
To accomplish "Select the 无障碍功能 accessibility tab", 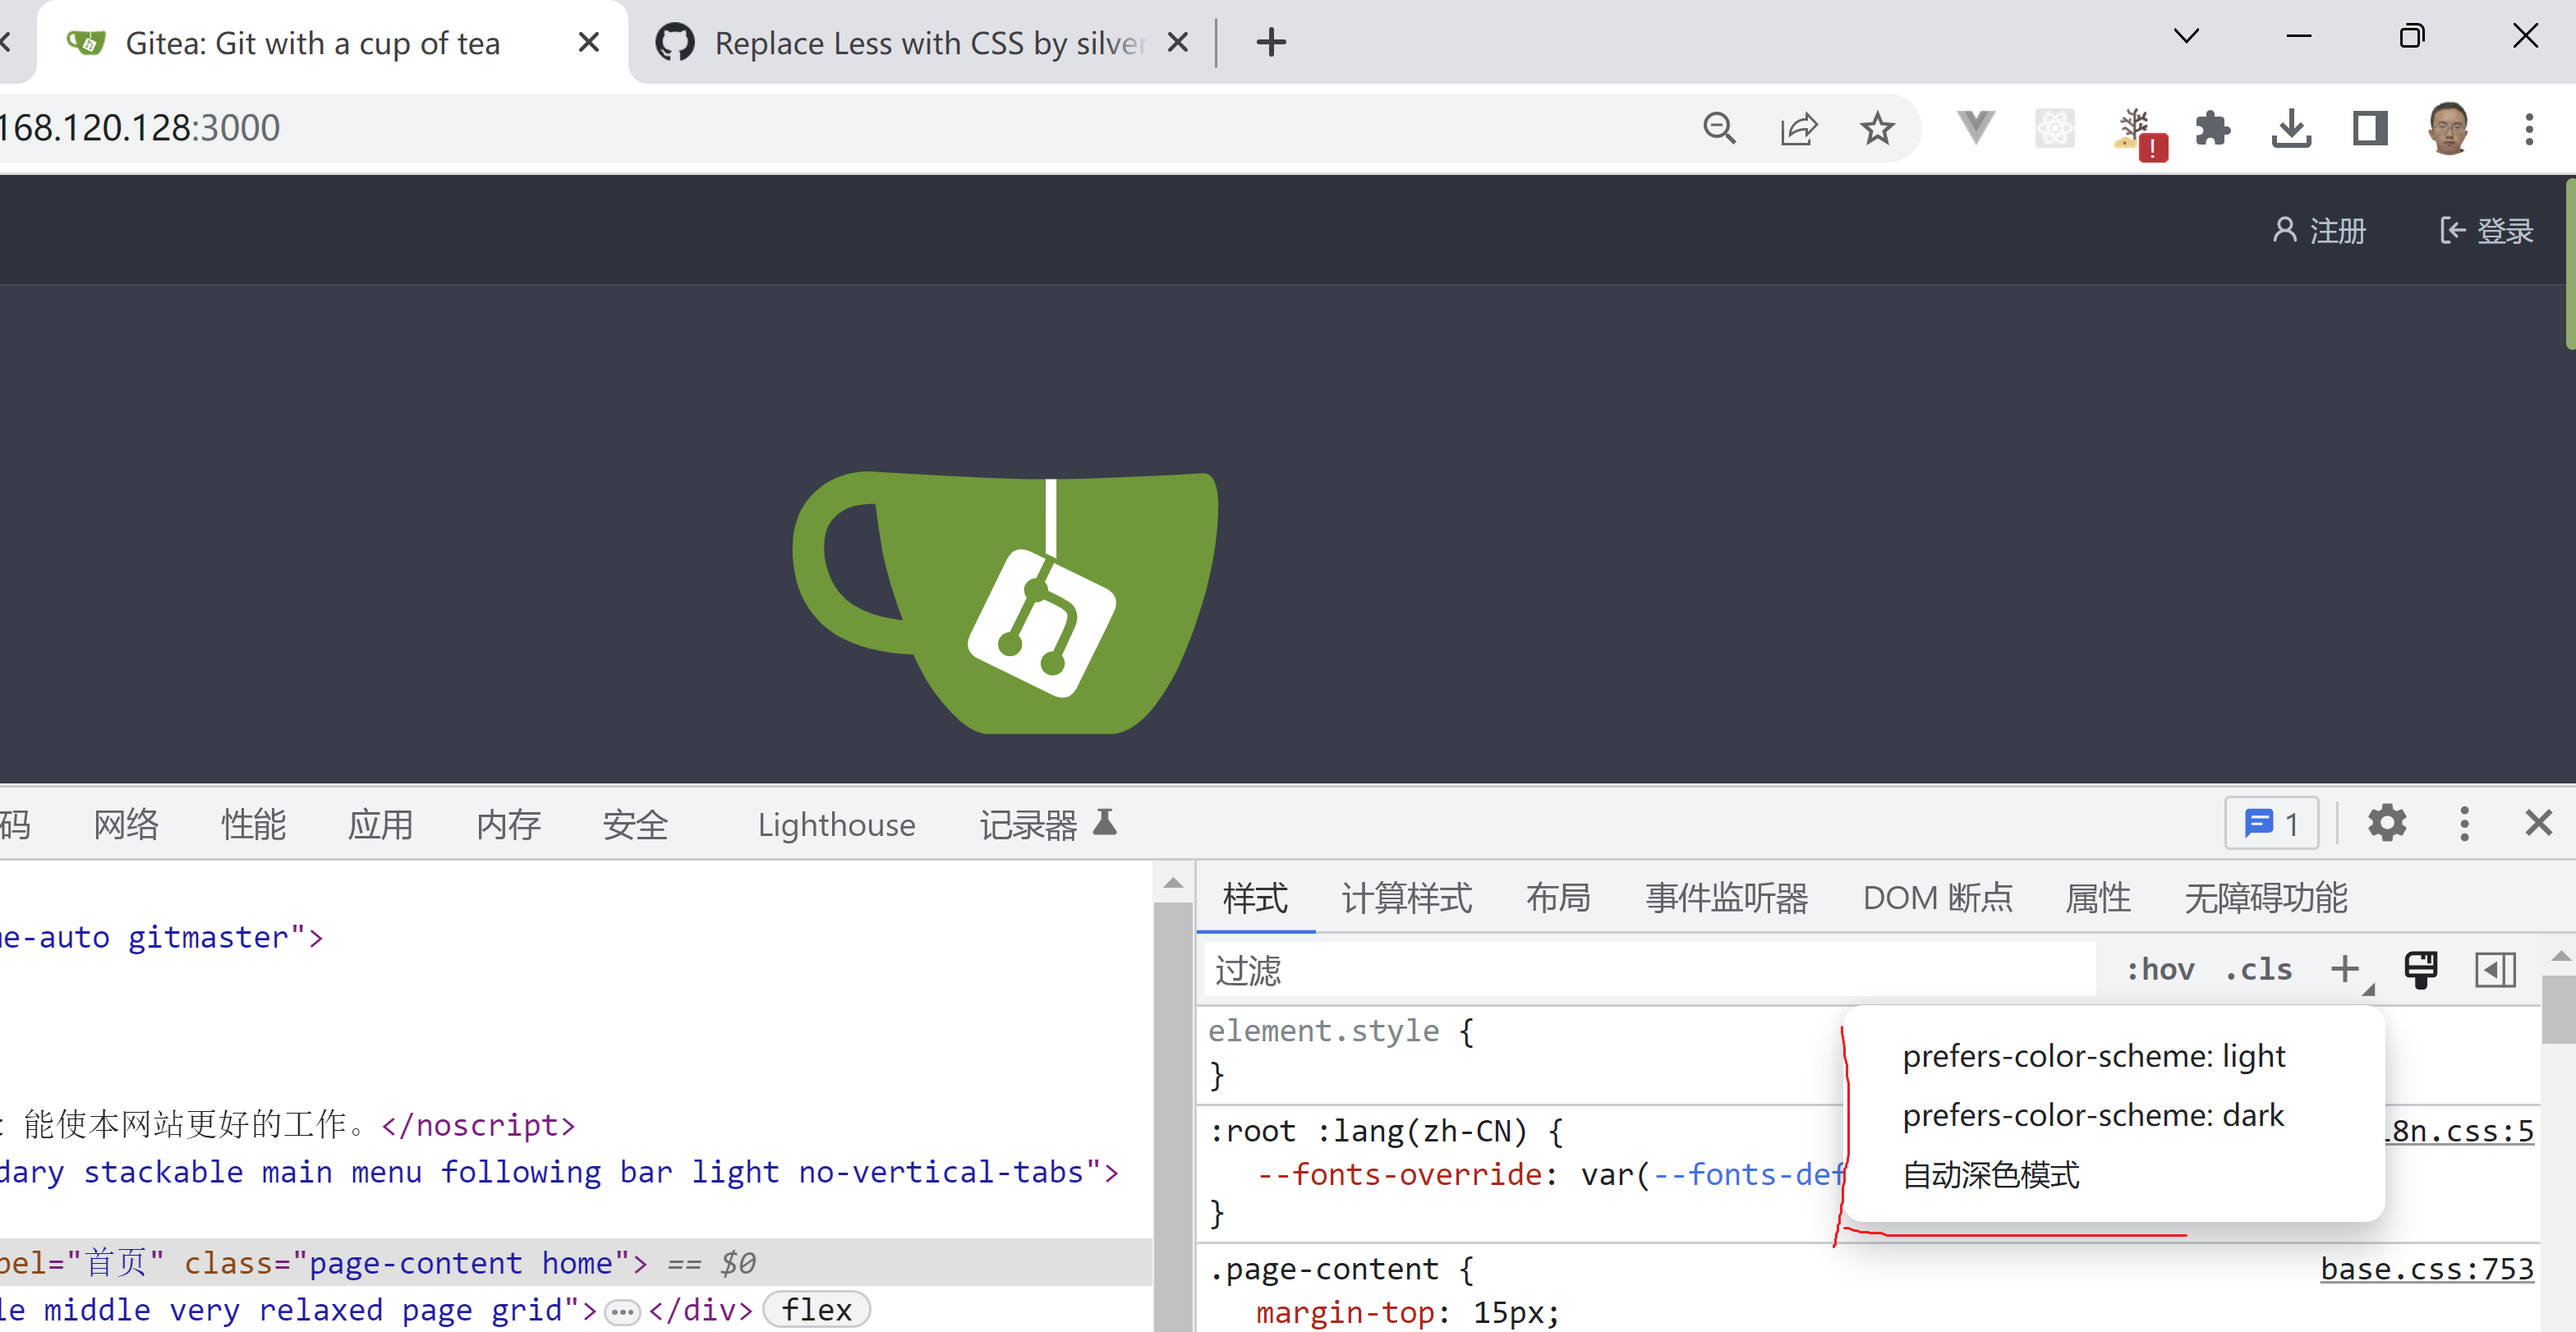I will pos(2265,897).
